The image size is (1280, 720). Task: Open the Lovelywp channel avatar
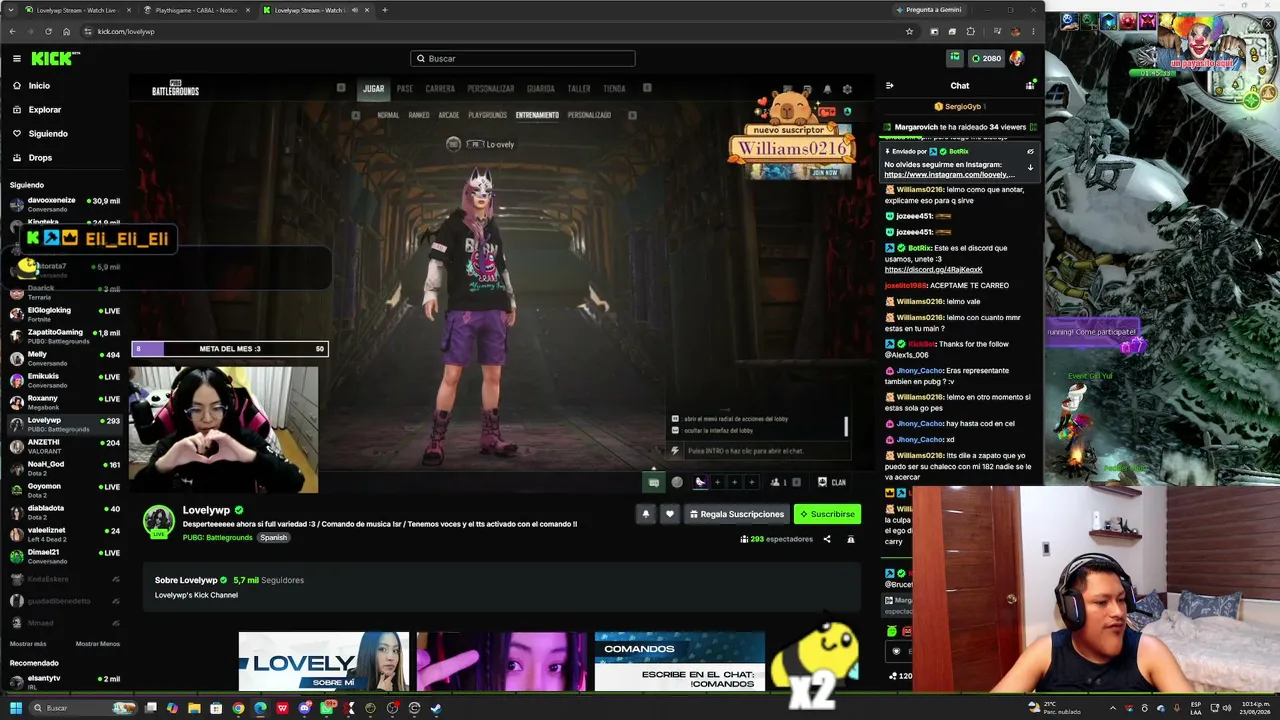click(159, 522)
